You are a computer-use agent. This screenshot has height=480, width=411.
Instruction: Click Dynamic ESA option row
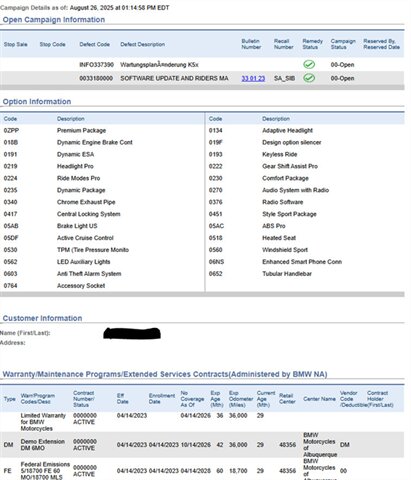[x=75, y=154]
